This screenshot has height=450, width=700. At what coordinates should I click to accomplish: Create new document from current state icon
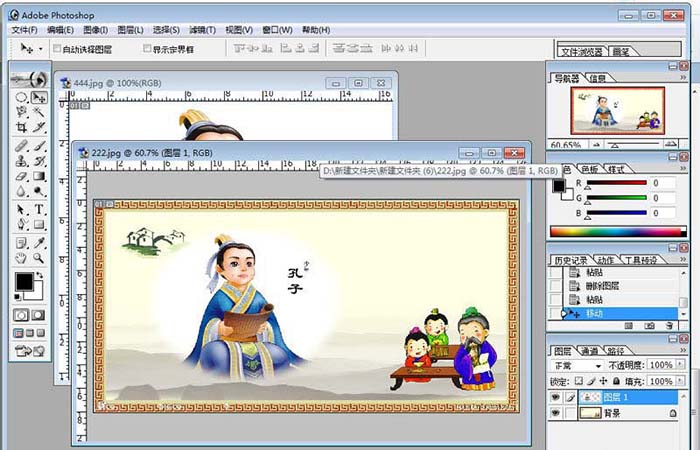[x=629, y=326]
